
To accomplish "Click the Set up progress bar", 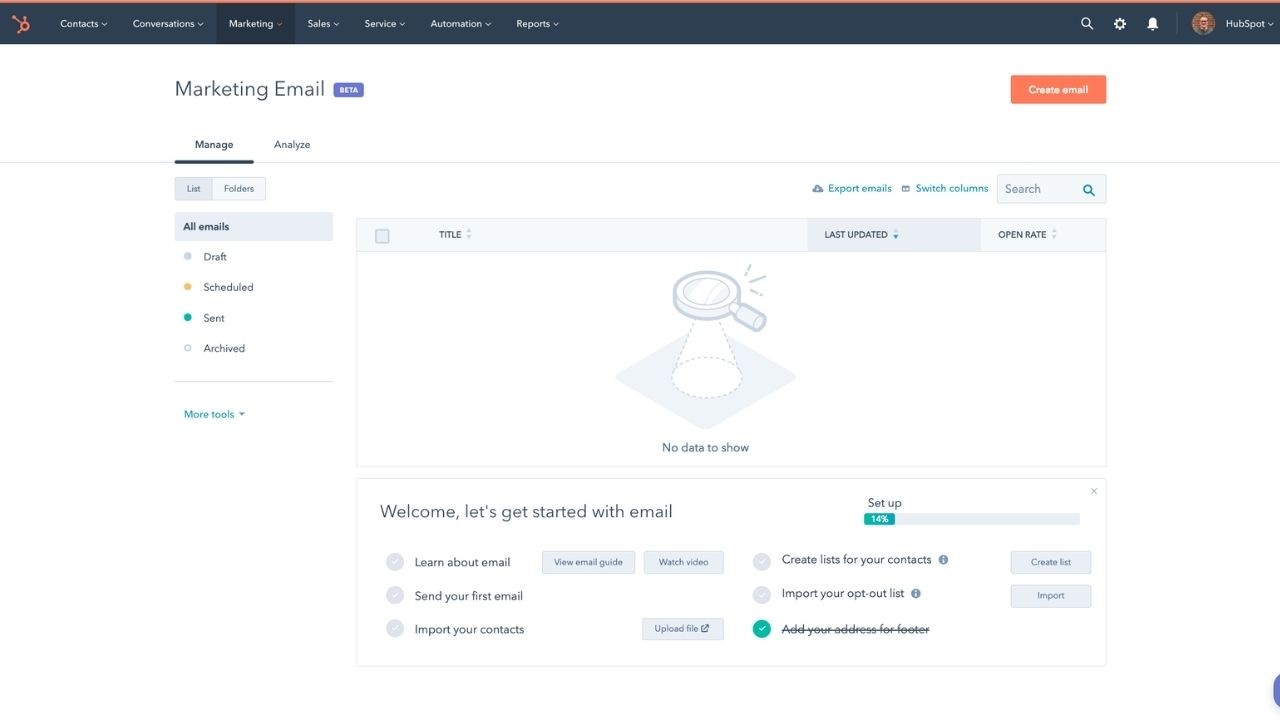I will (x=971, y=519).
